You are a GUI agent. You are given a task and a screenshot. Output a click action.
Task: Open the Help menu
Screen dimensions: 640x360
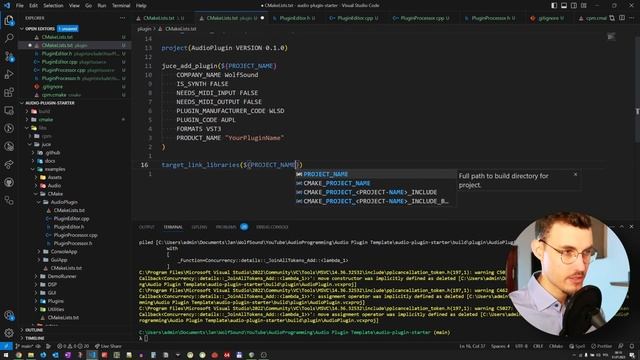pyautogui.click(x=141, y=6)
